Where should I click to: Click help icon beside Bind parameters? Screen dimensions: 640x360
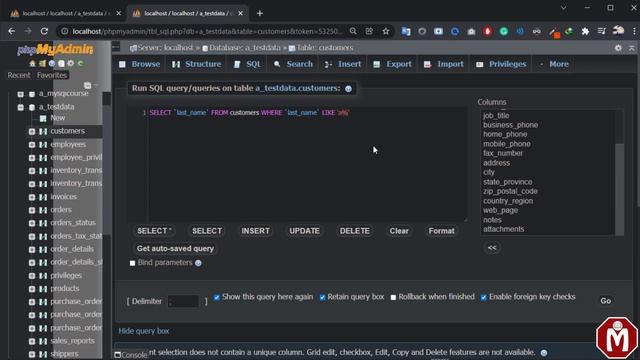coord(198,263)
